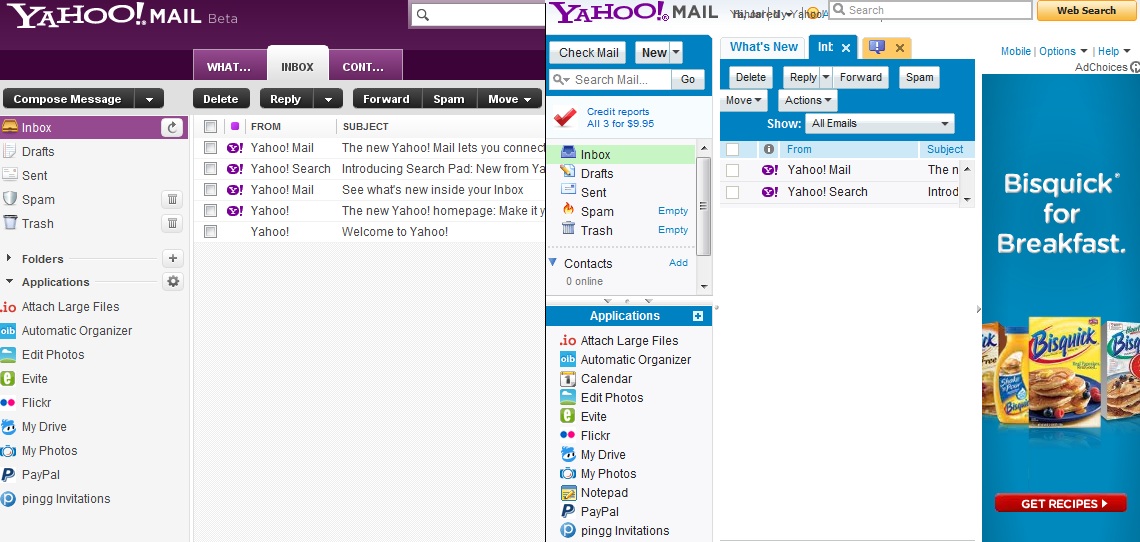Open the Show All Emails dropdown

[x=879, y=124]
